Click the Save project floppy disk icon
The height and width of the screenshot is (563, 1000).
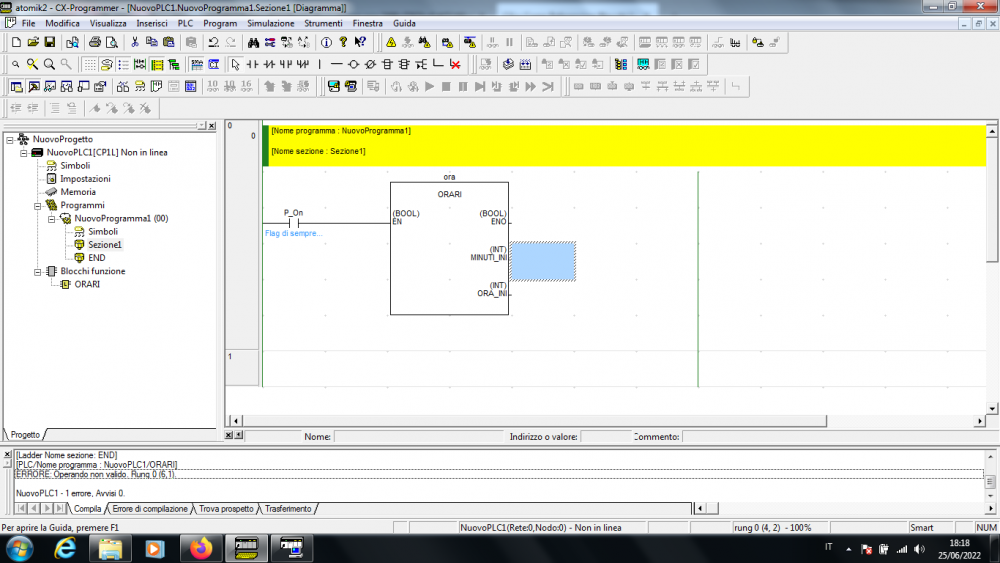(50, 42)
